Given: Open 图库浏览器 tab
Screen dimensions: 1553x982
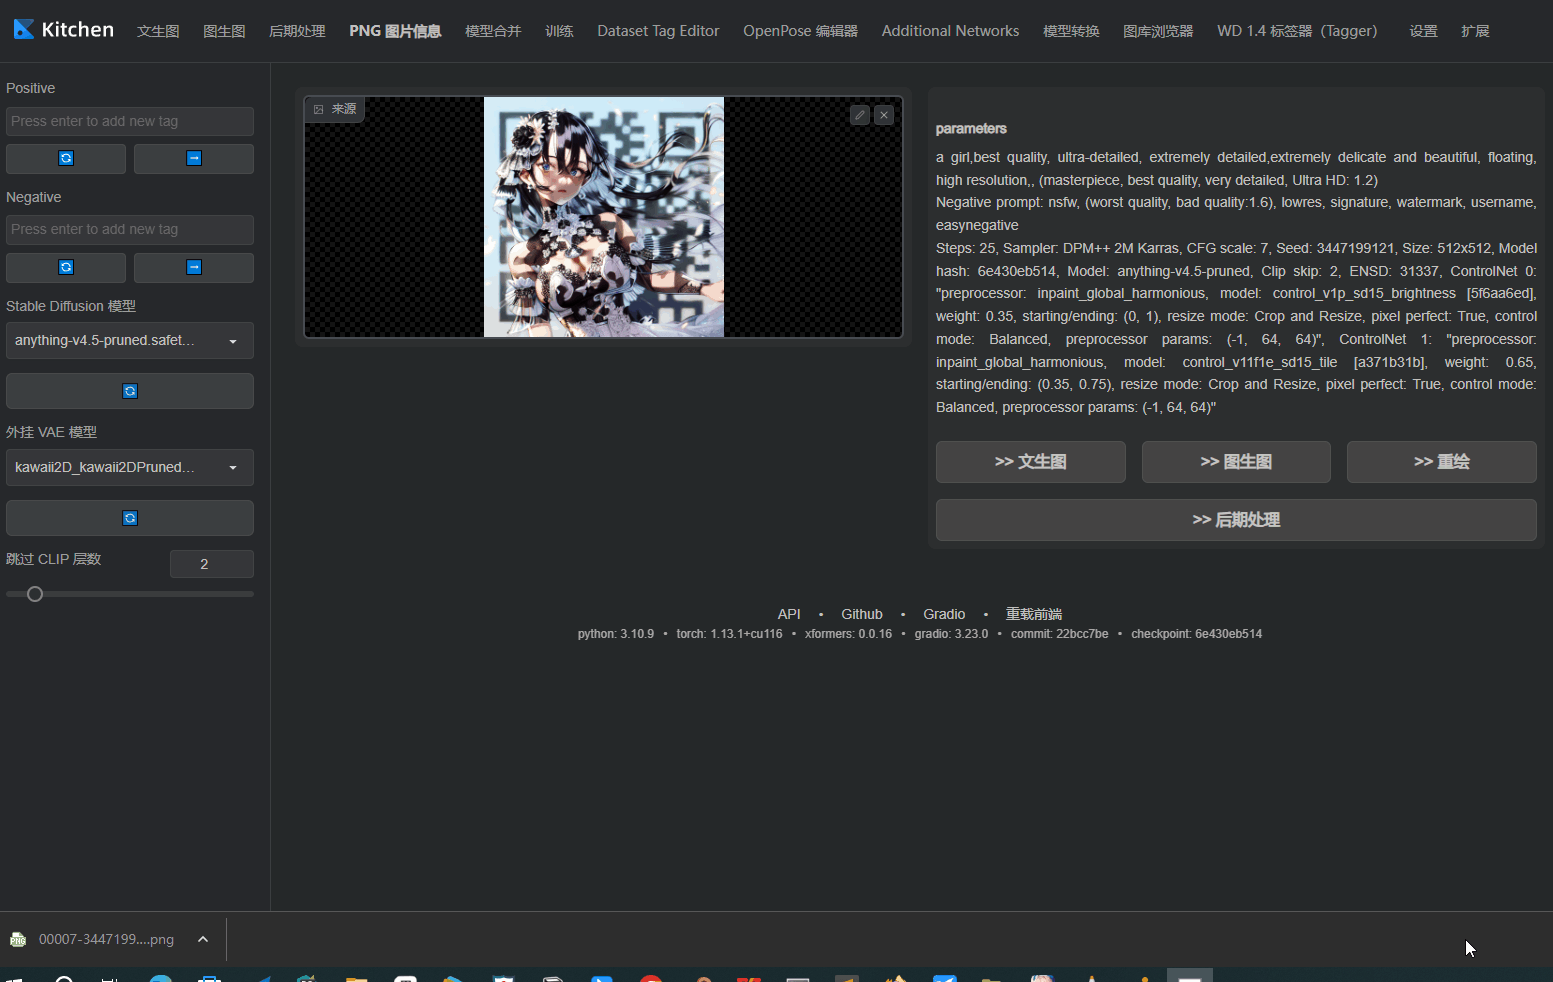Looking at the screenshot, I should (x=1158, y=31).
